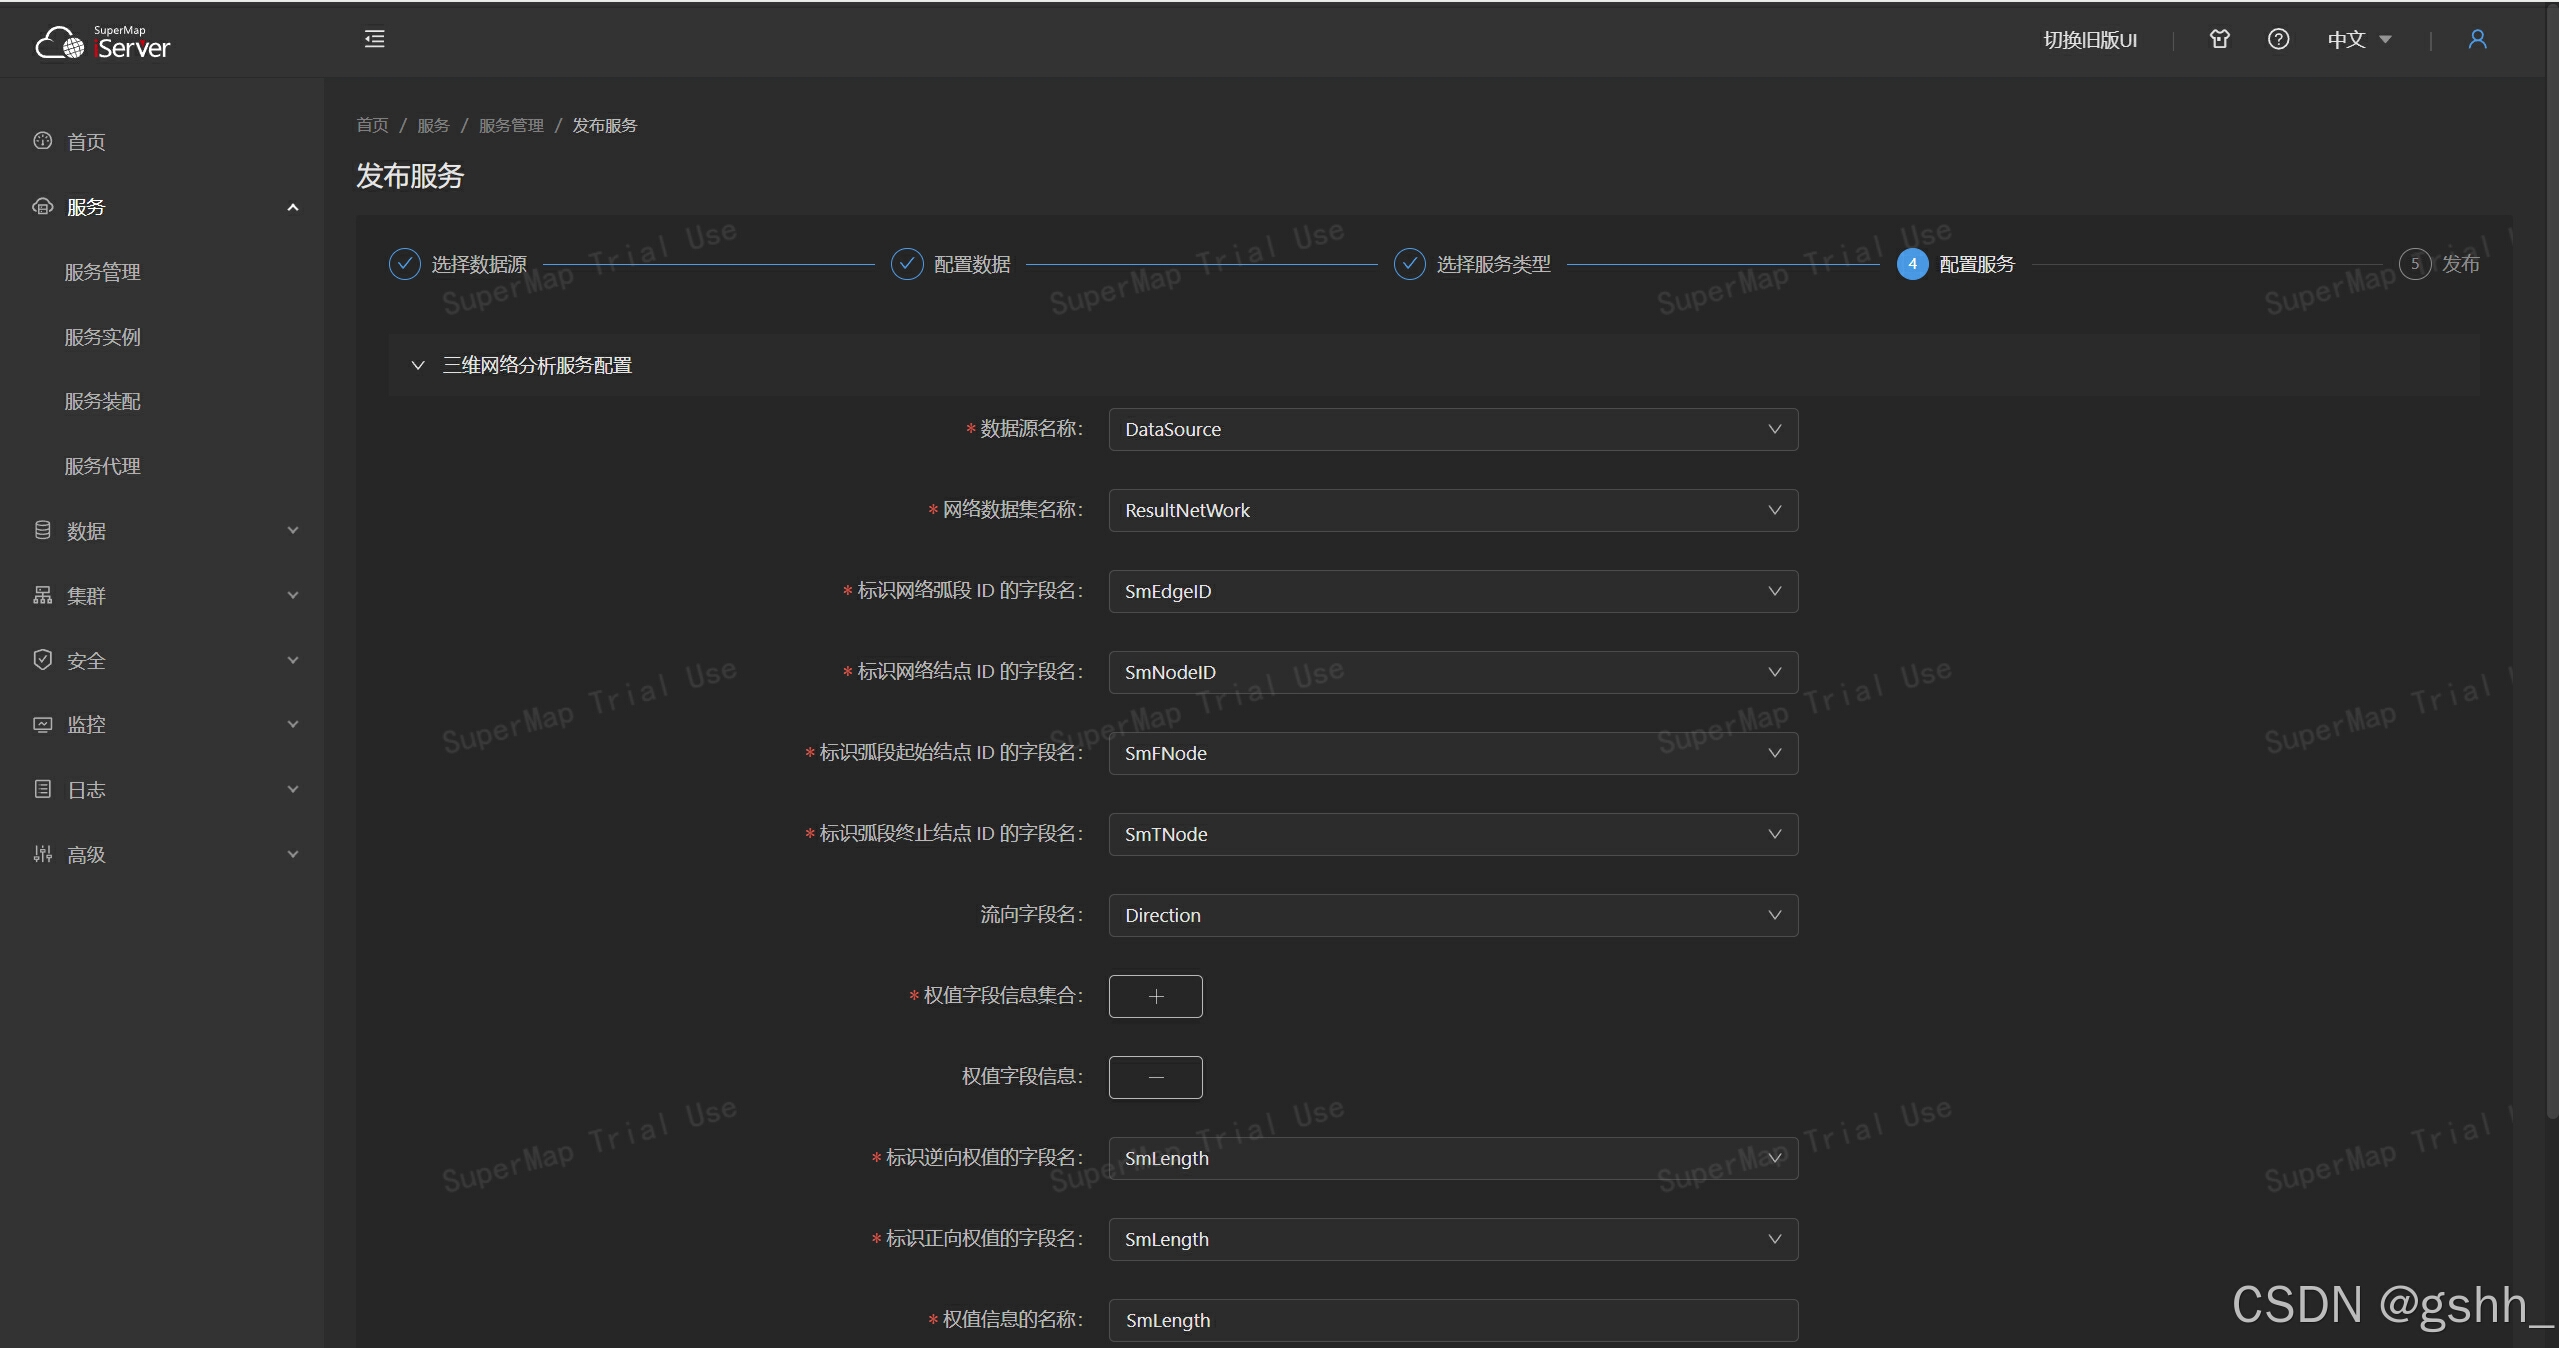
Task: Click the SuperMap iServer logo
Action: tap(103, 42)
